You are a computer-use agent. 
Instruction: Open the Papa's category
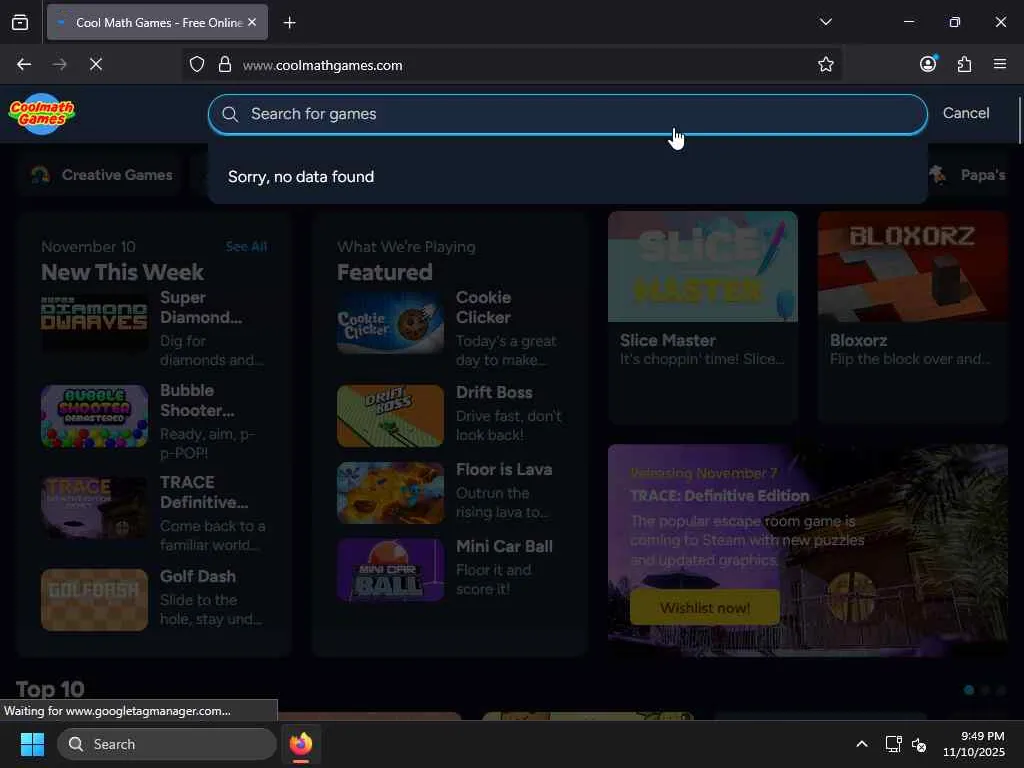[x=968, y=175]
